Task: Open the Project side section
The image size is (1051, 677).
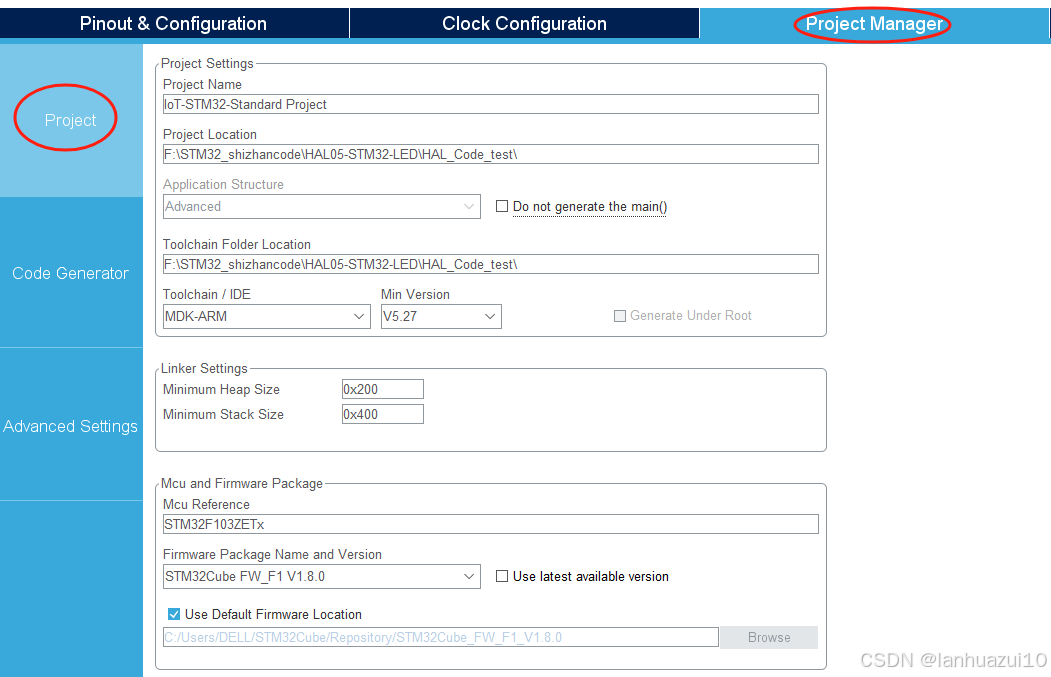Action: [71, 120]
